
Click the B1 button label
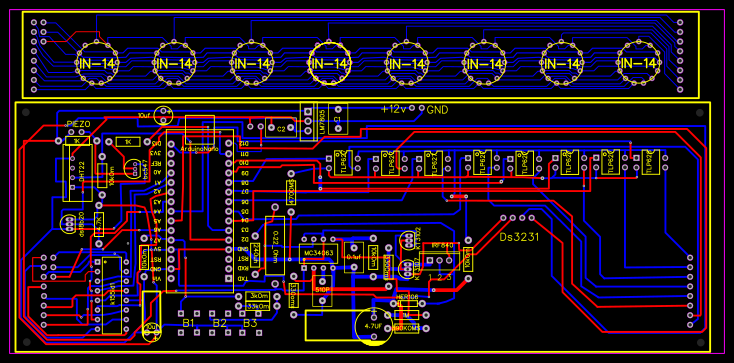(188, 323)
